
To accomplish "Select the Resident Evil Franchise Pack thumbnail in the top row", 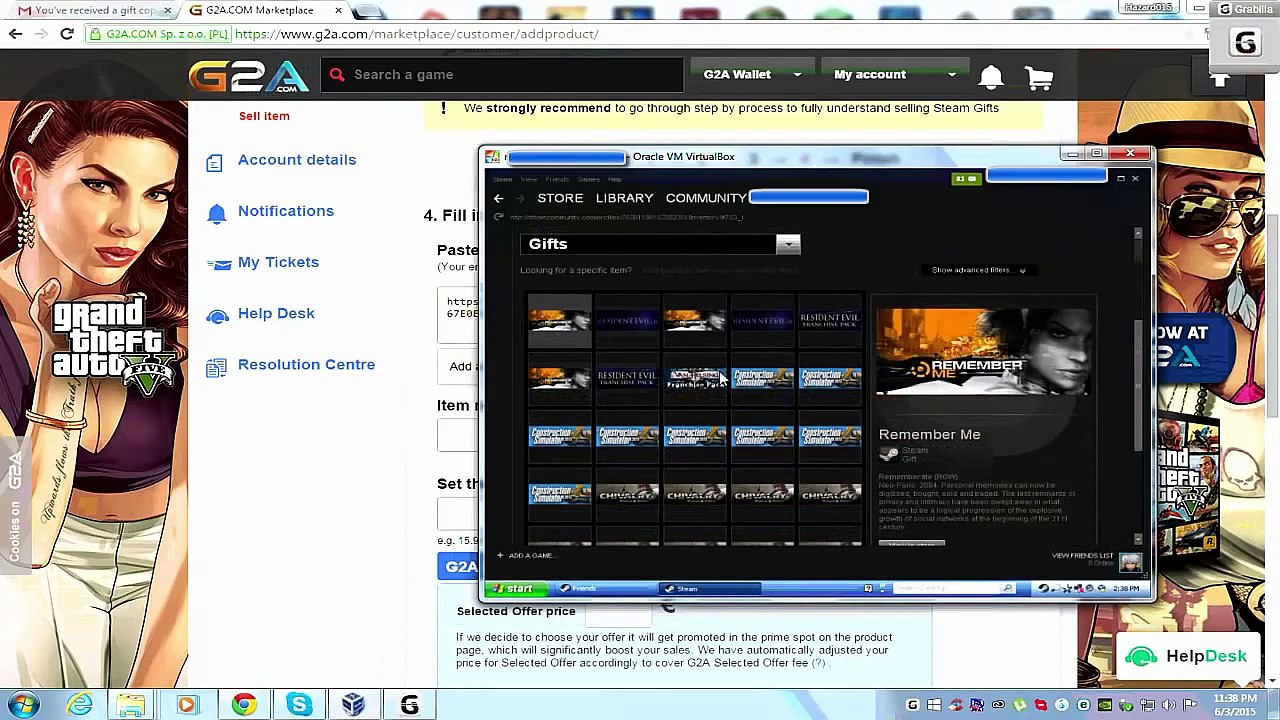I will tap(830, 320).
